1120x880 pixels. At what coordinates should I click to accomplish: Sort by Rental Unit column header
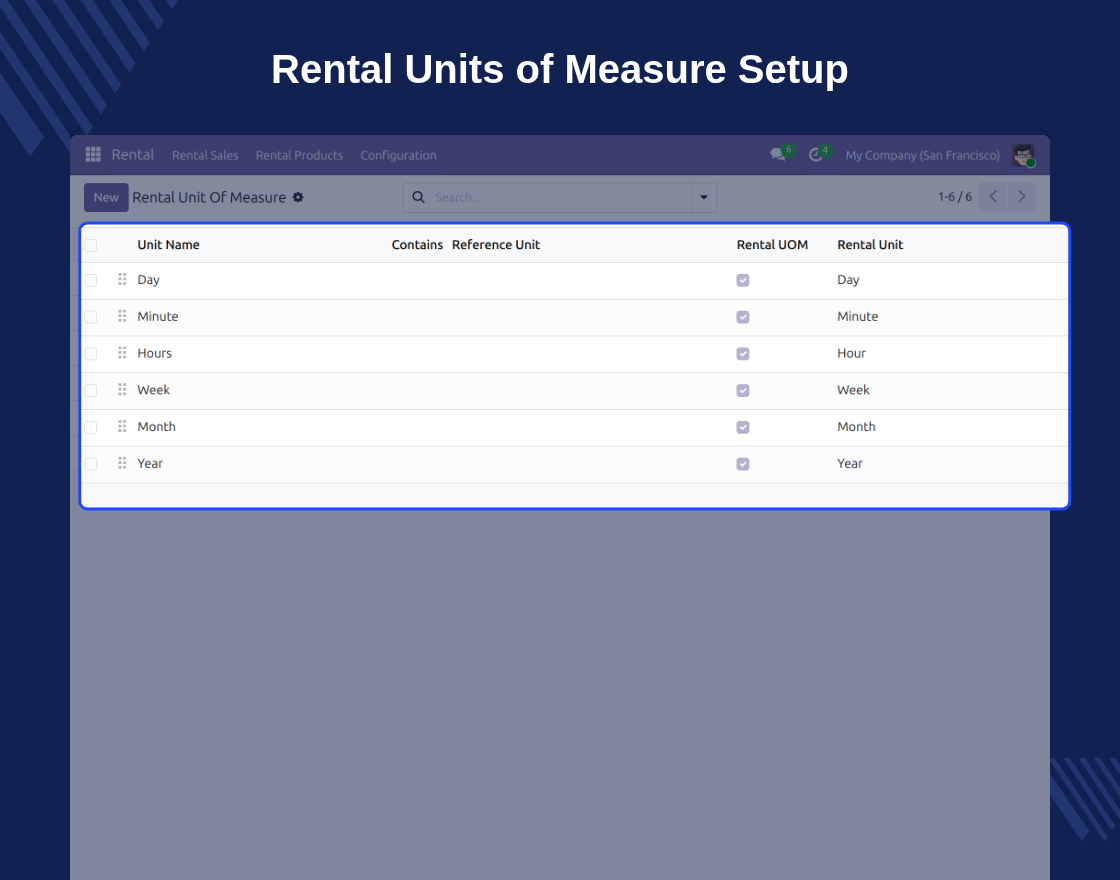tap(870, 244)
